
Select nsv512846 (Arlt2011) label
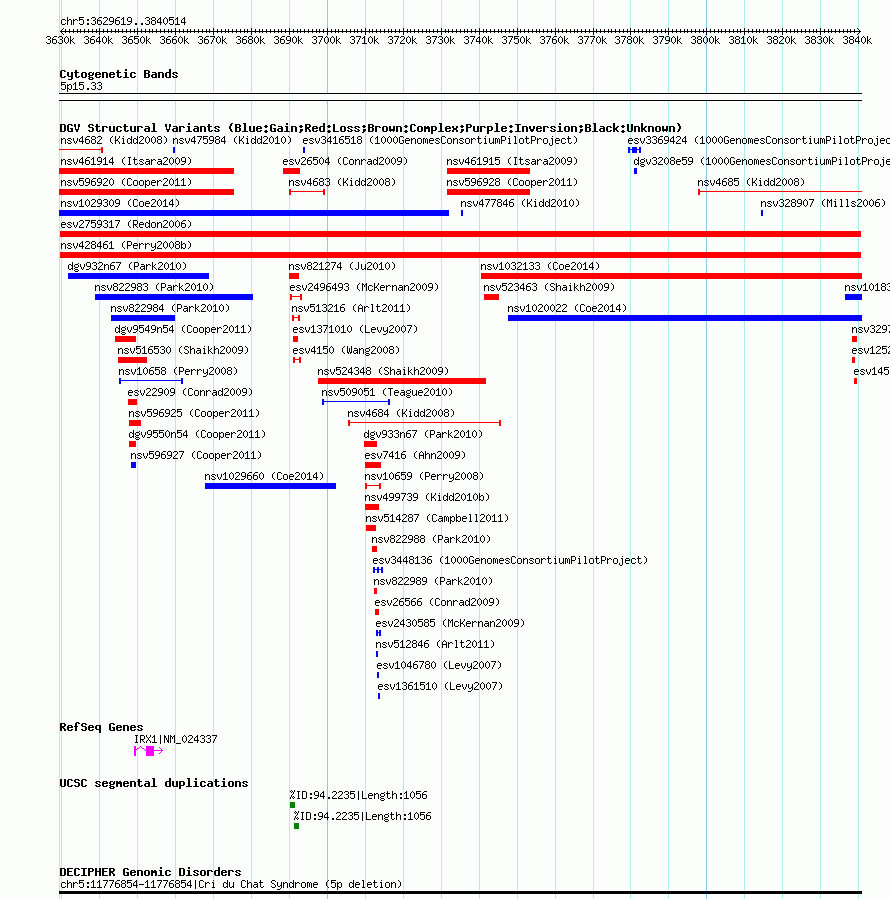point(435,645)
